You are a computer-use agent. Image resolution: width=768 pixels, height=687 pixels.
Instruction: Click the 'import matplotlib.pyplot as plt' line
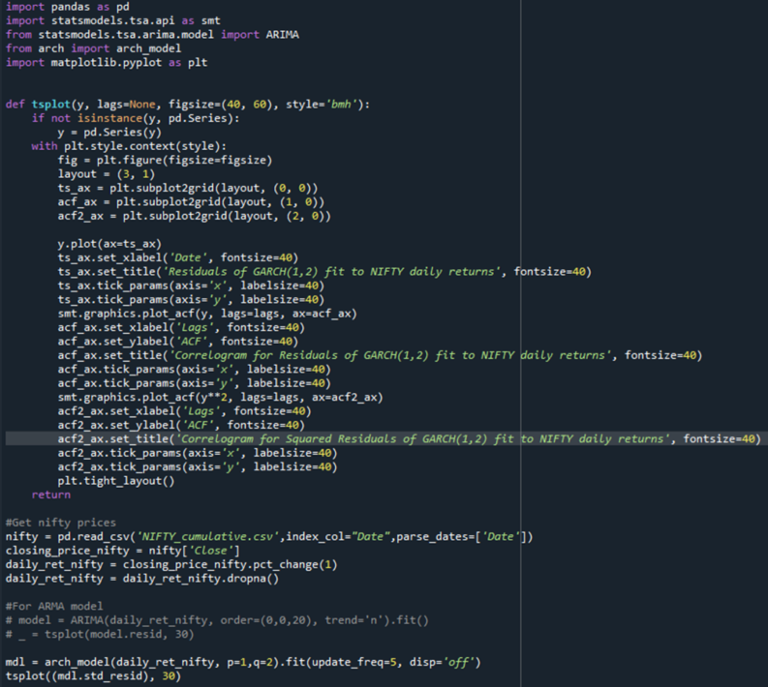[96, 62]
